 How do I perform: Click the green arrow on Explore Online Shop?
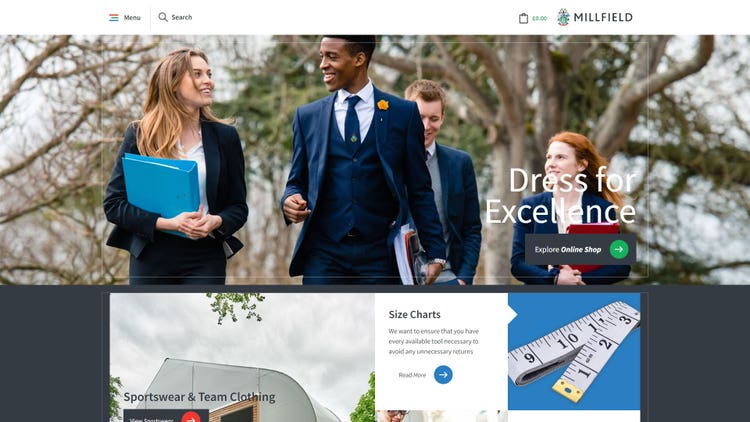(619, 249)
